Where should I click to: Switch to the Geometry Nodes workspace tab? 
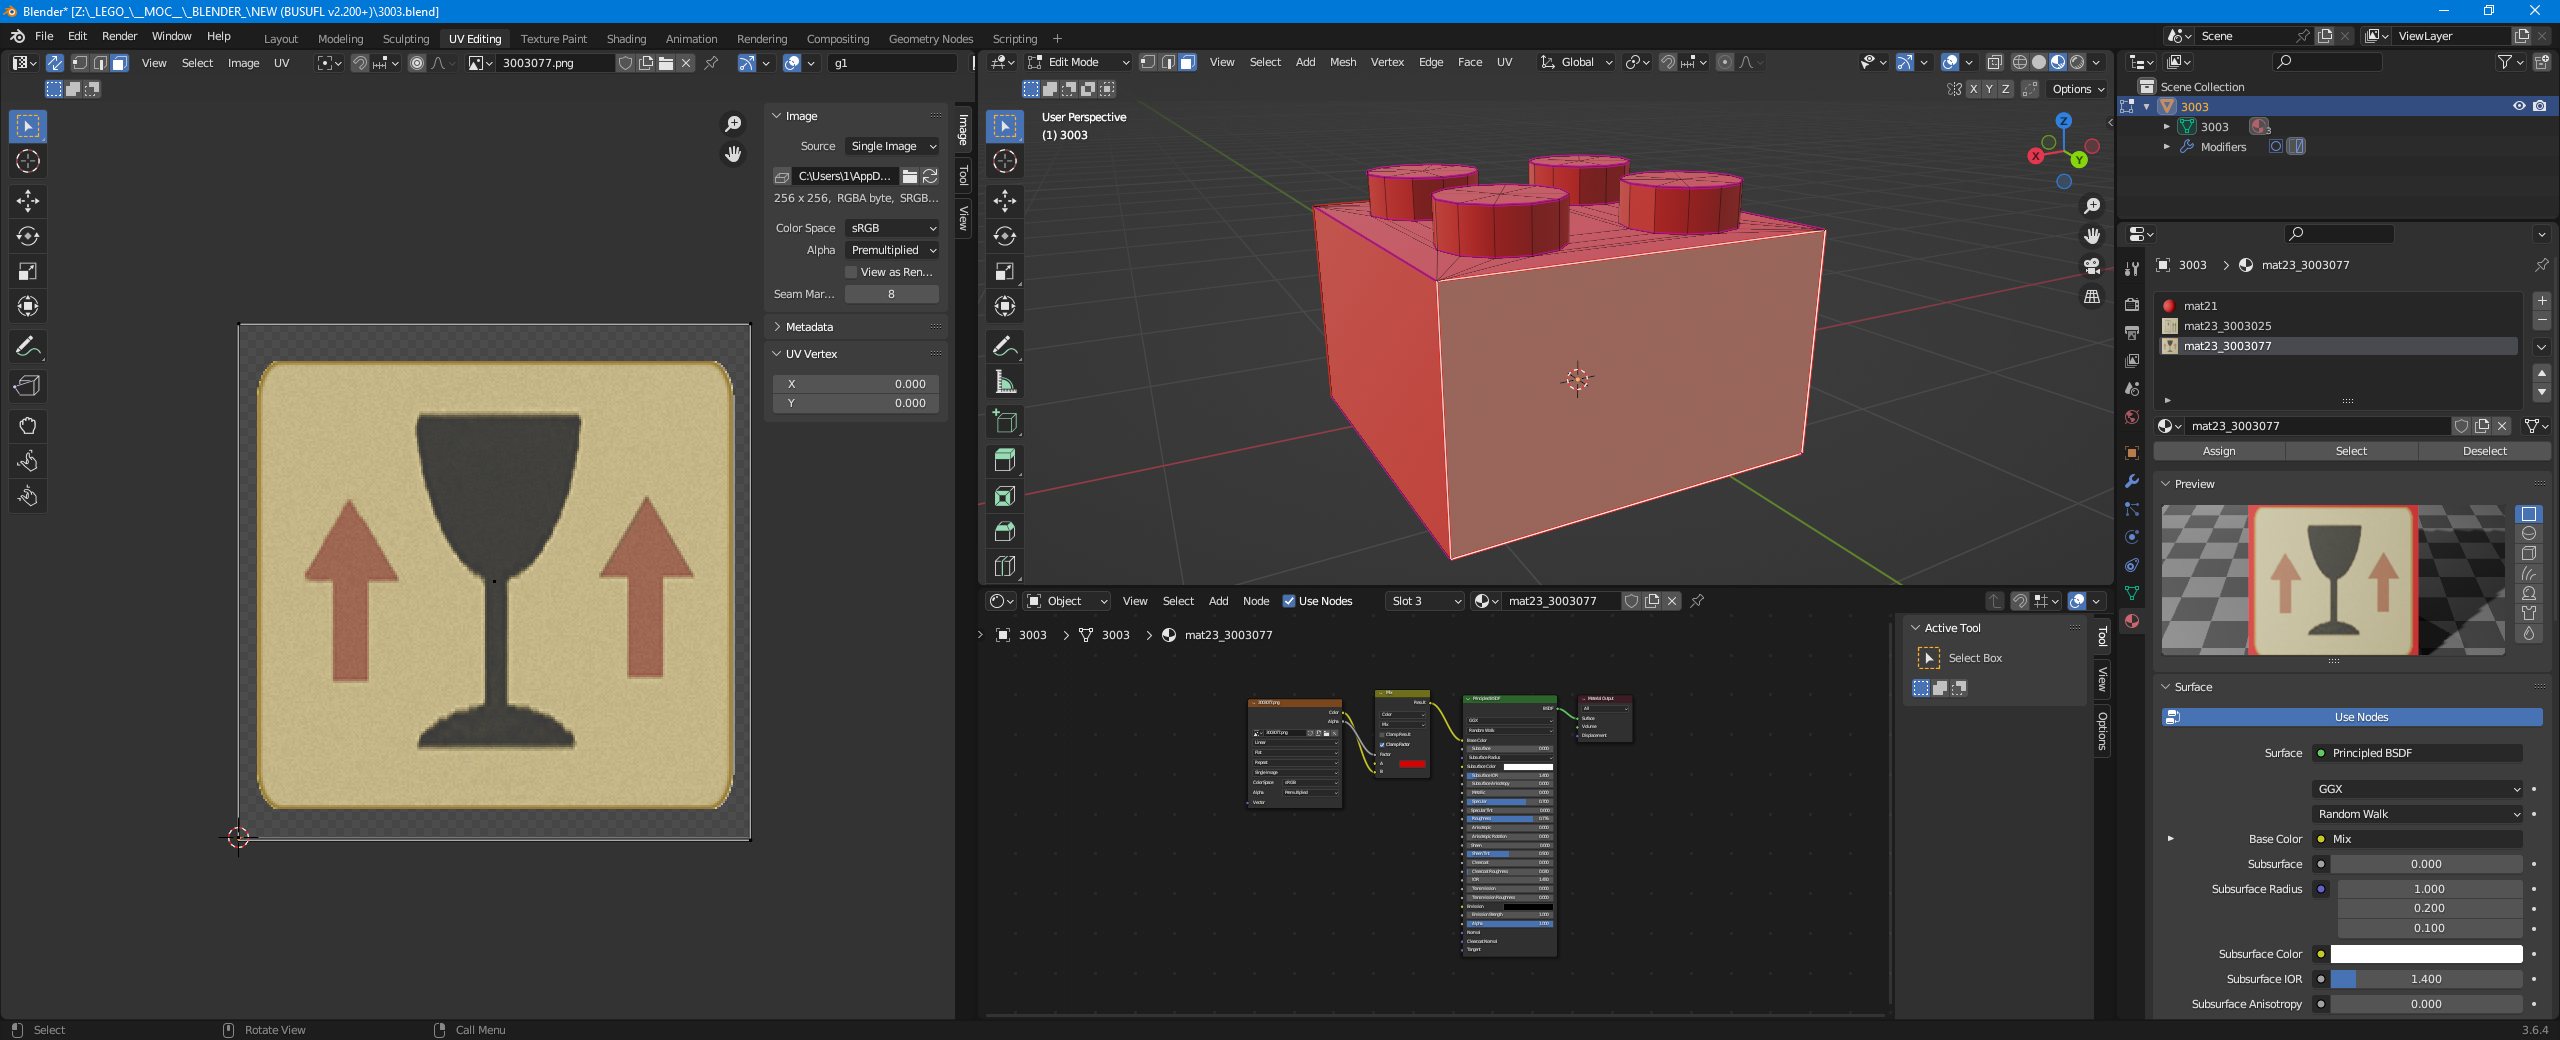point(931,39)
